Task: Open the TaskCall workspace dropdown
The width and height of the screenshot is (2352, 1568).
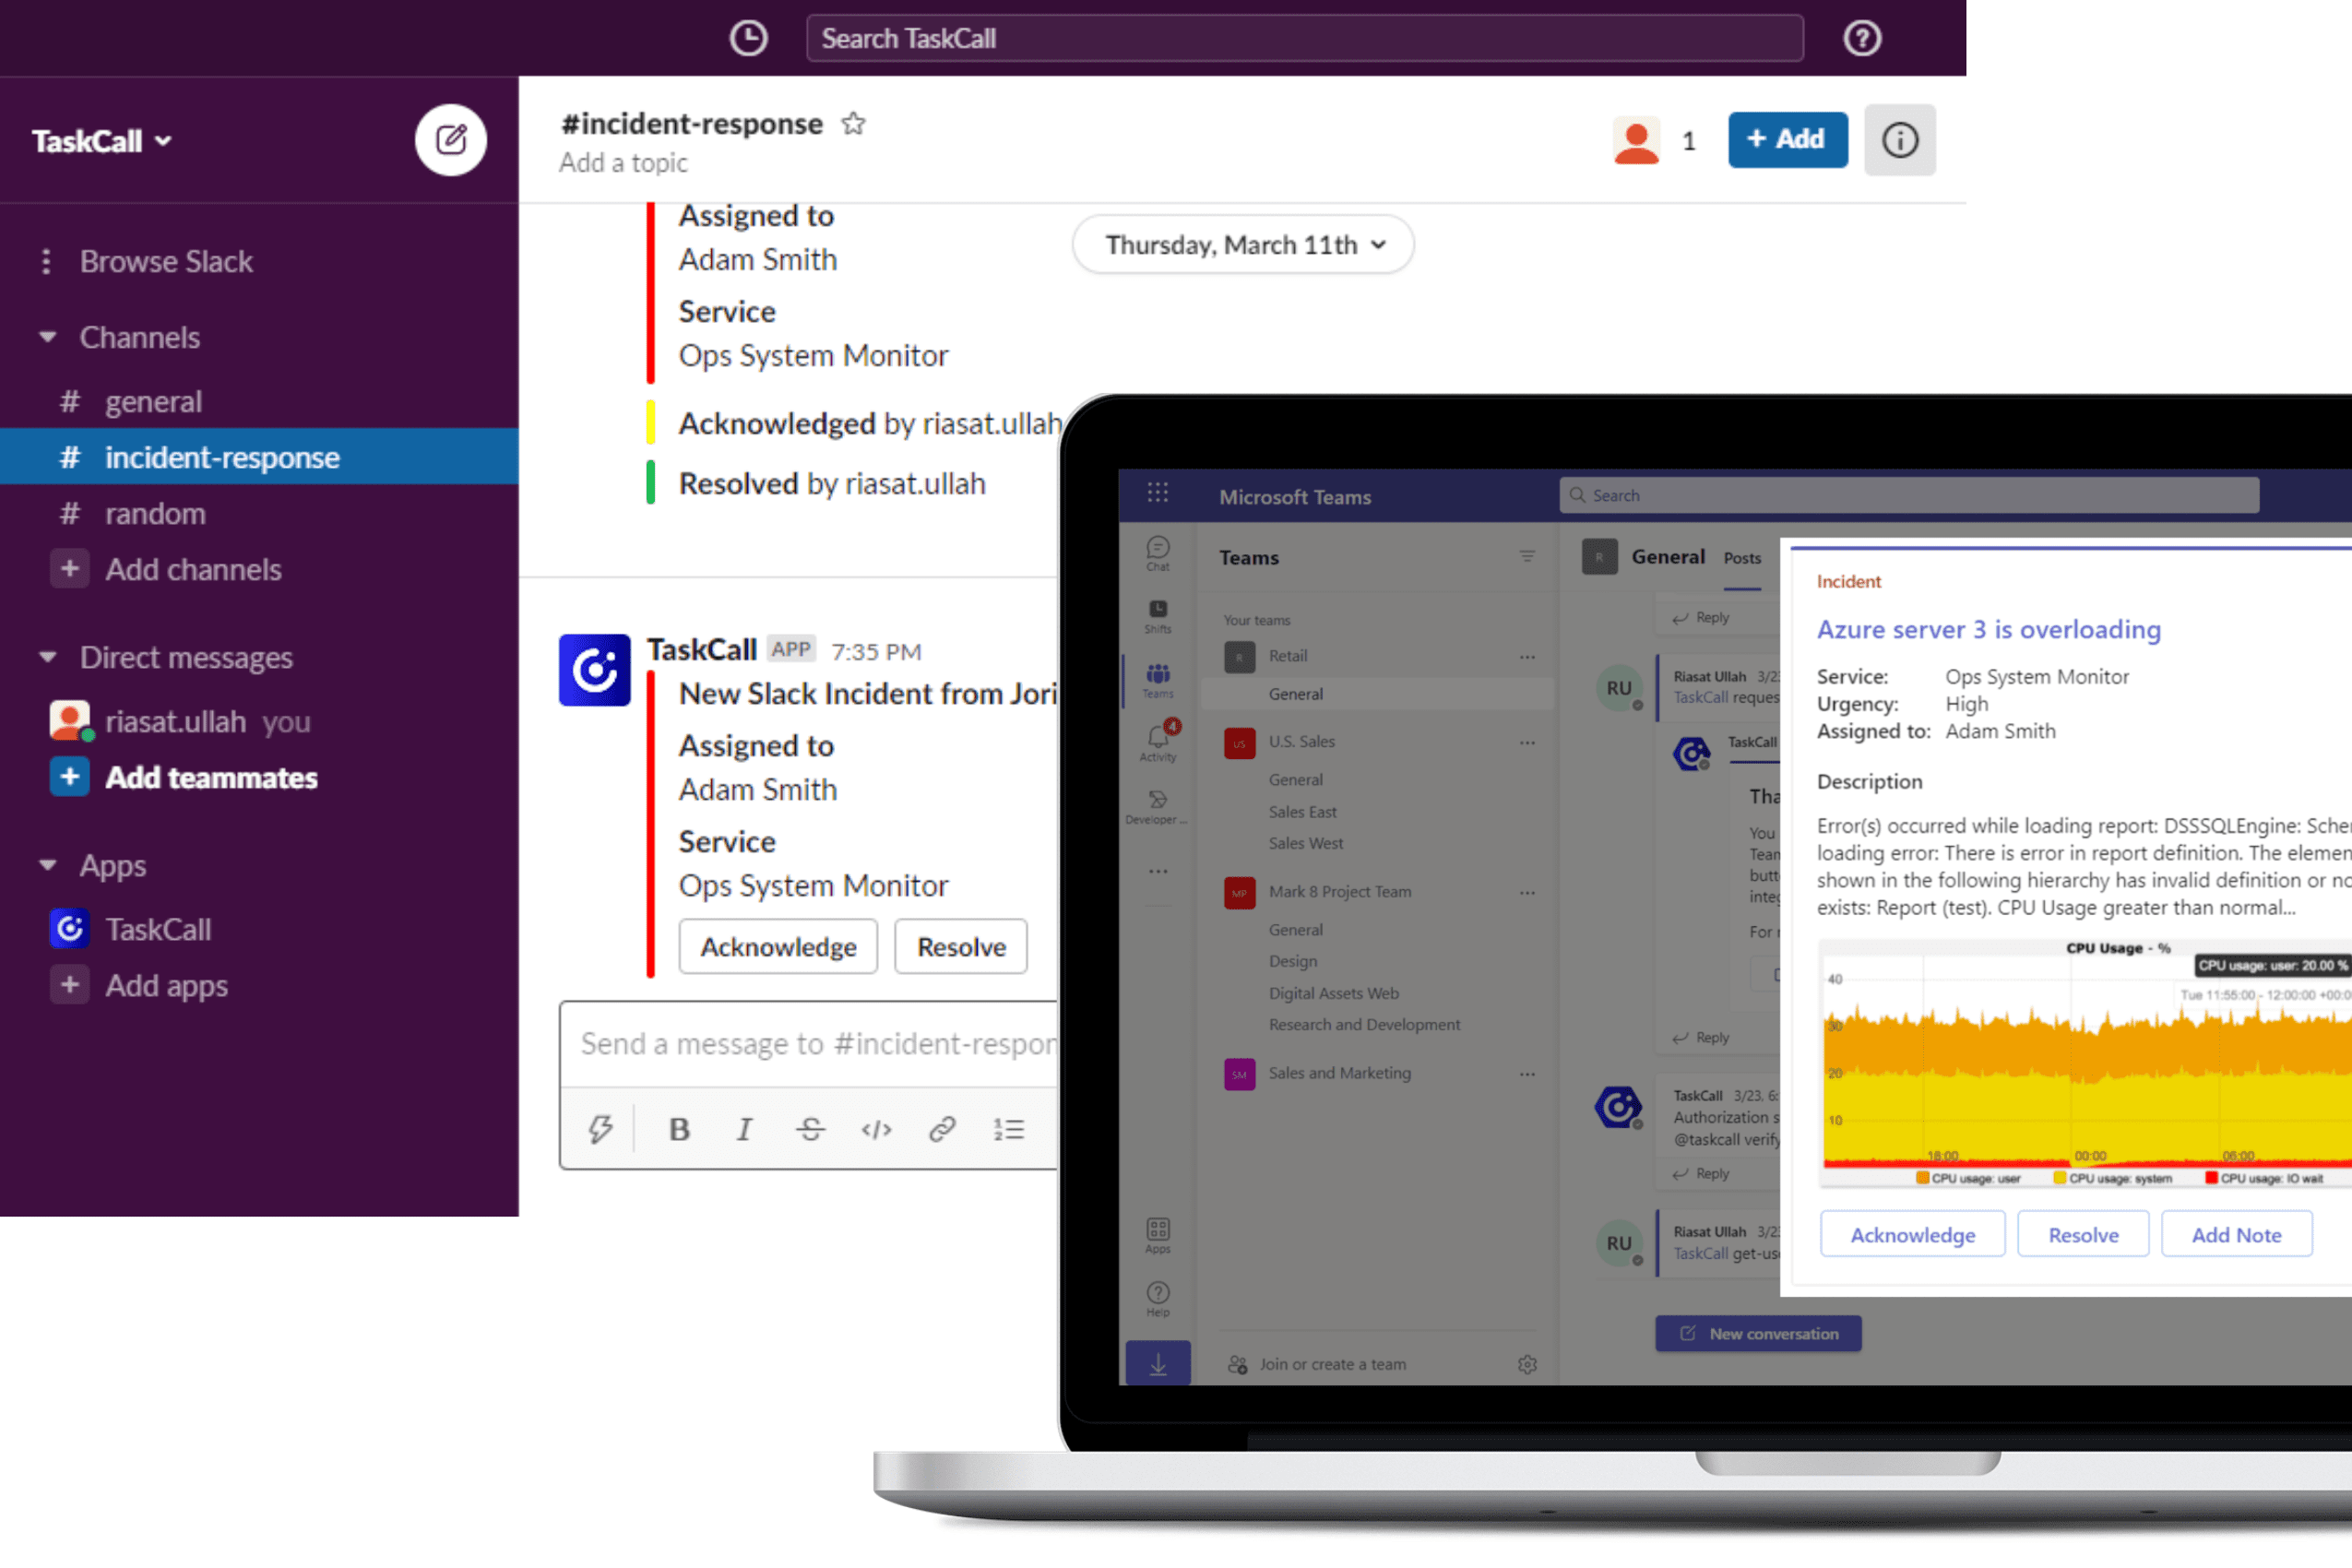Action: pyautogui.click(x=101, y=141)
